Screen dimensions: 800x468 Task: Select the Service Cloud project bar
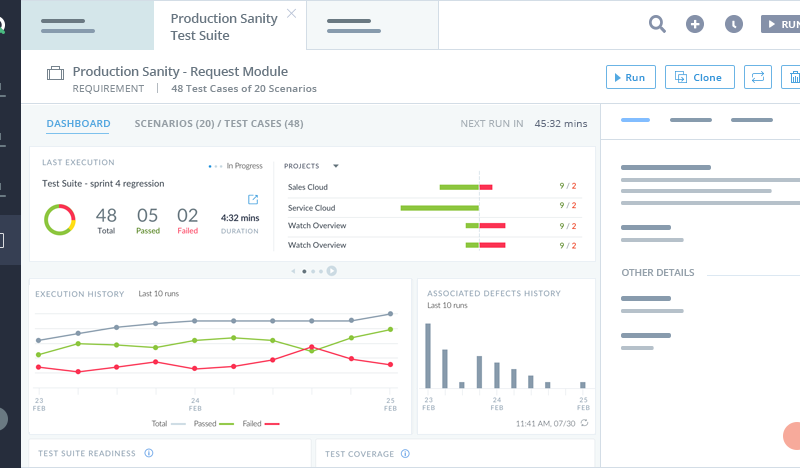coord(439,208)
